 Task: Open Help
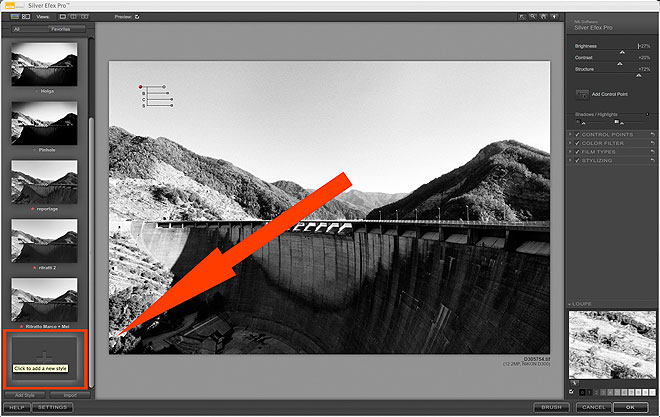(x=17, y=407)
